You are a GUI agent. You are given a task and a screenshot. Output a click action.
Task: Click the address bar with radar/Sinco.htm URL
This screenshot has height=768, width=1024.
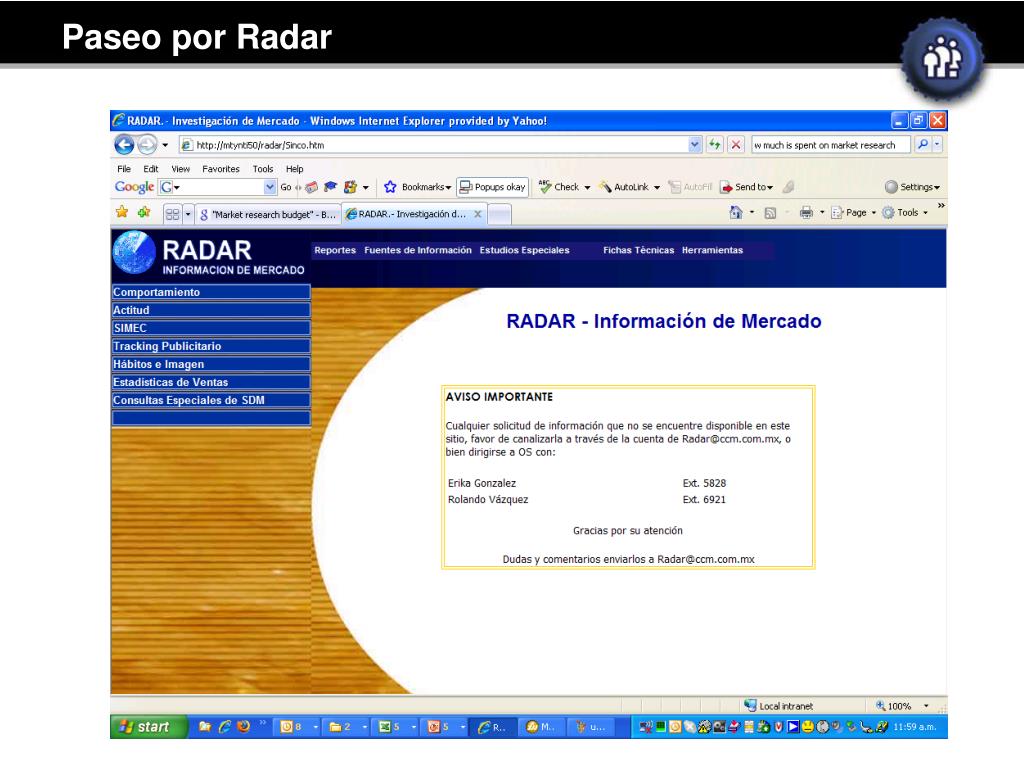[x=434, y=145]
